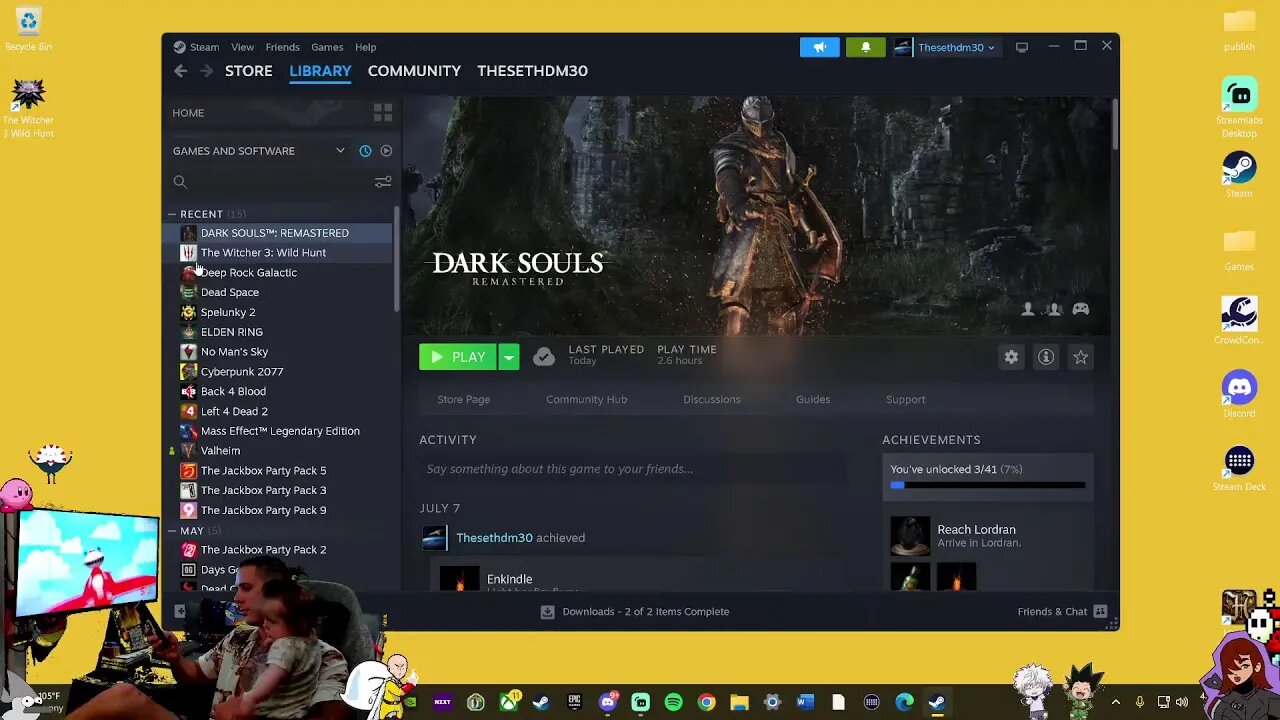Expand Games and Software dropdown
The height and width of the screenshot is (720, 1280).
(x=340, y=151)
